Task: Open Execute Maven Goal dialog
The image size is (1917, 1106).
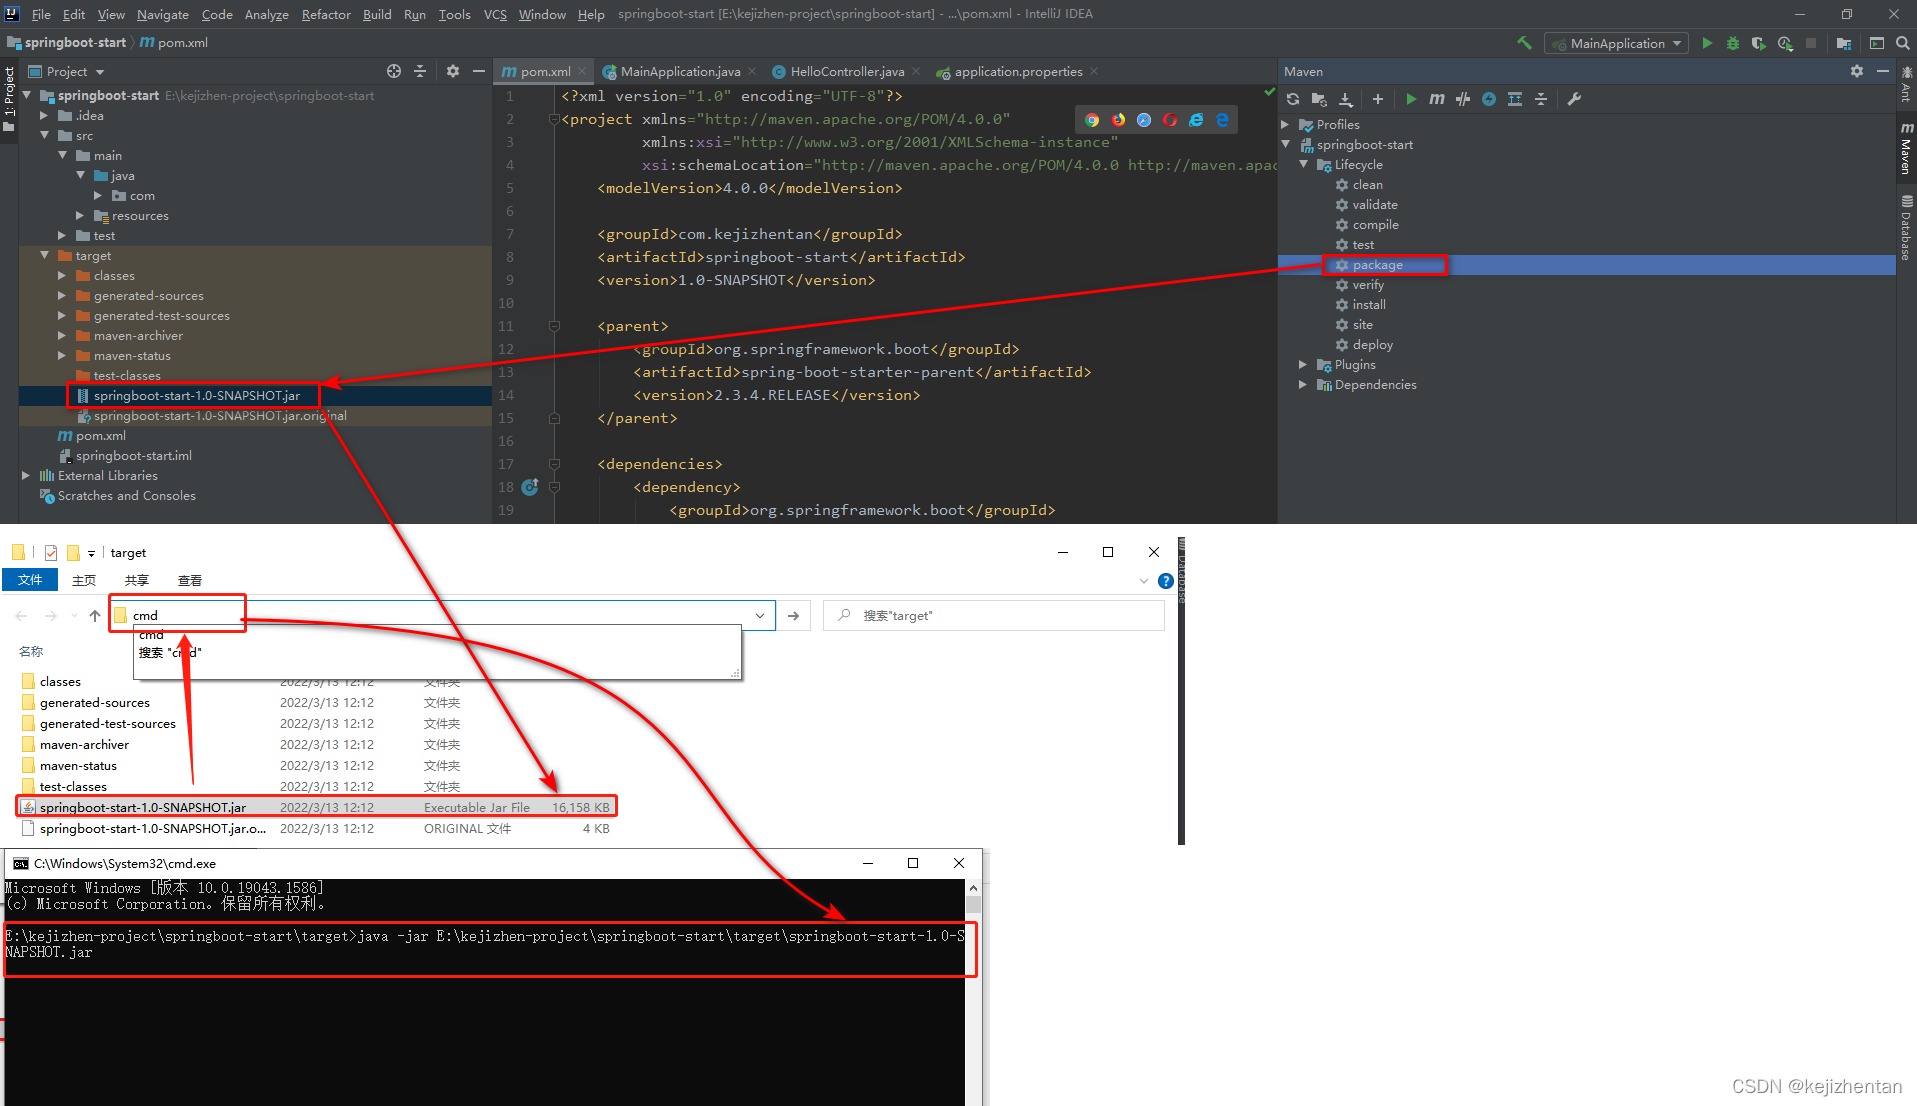Action: (x=1437, y=99)
